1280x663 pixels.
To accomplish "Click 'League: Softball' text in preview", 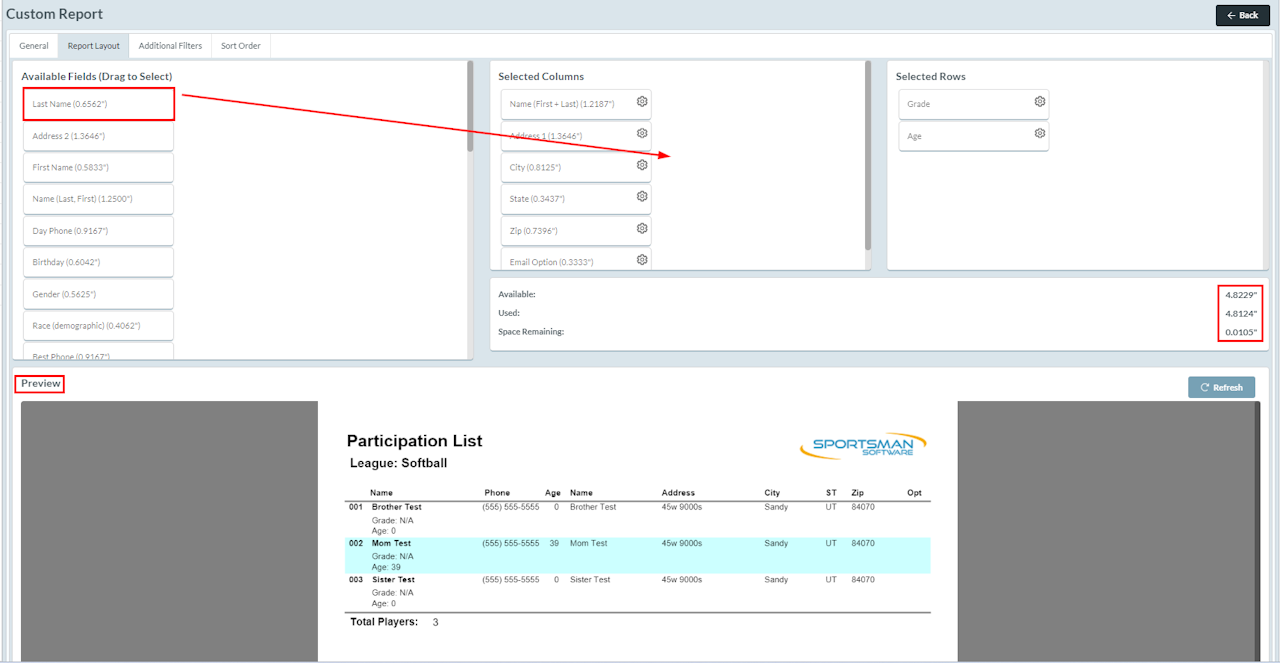I will (x=398, y=463).
